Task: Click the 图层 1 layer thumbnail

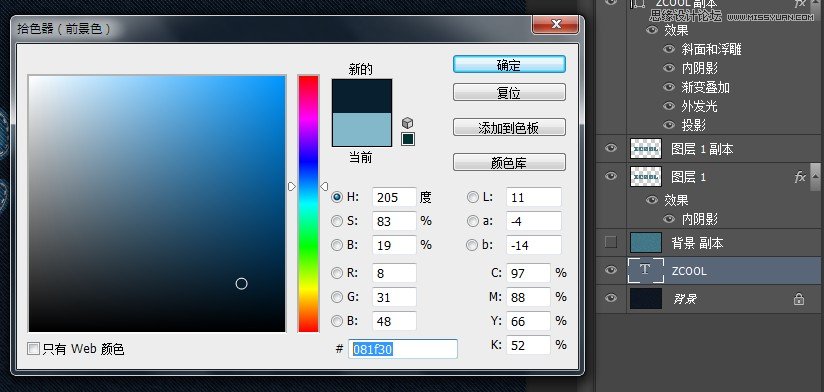Action: (x=645, y=177)
